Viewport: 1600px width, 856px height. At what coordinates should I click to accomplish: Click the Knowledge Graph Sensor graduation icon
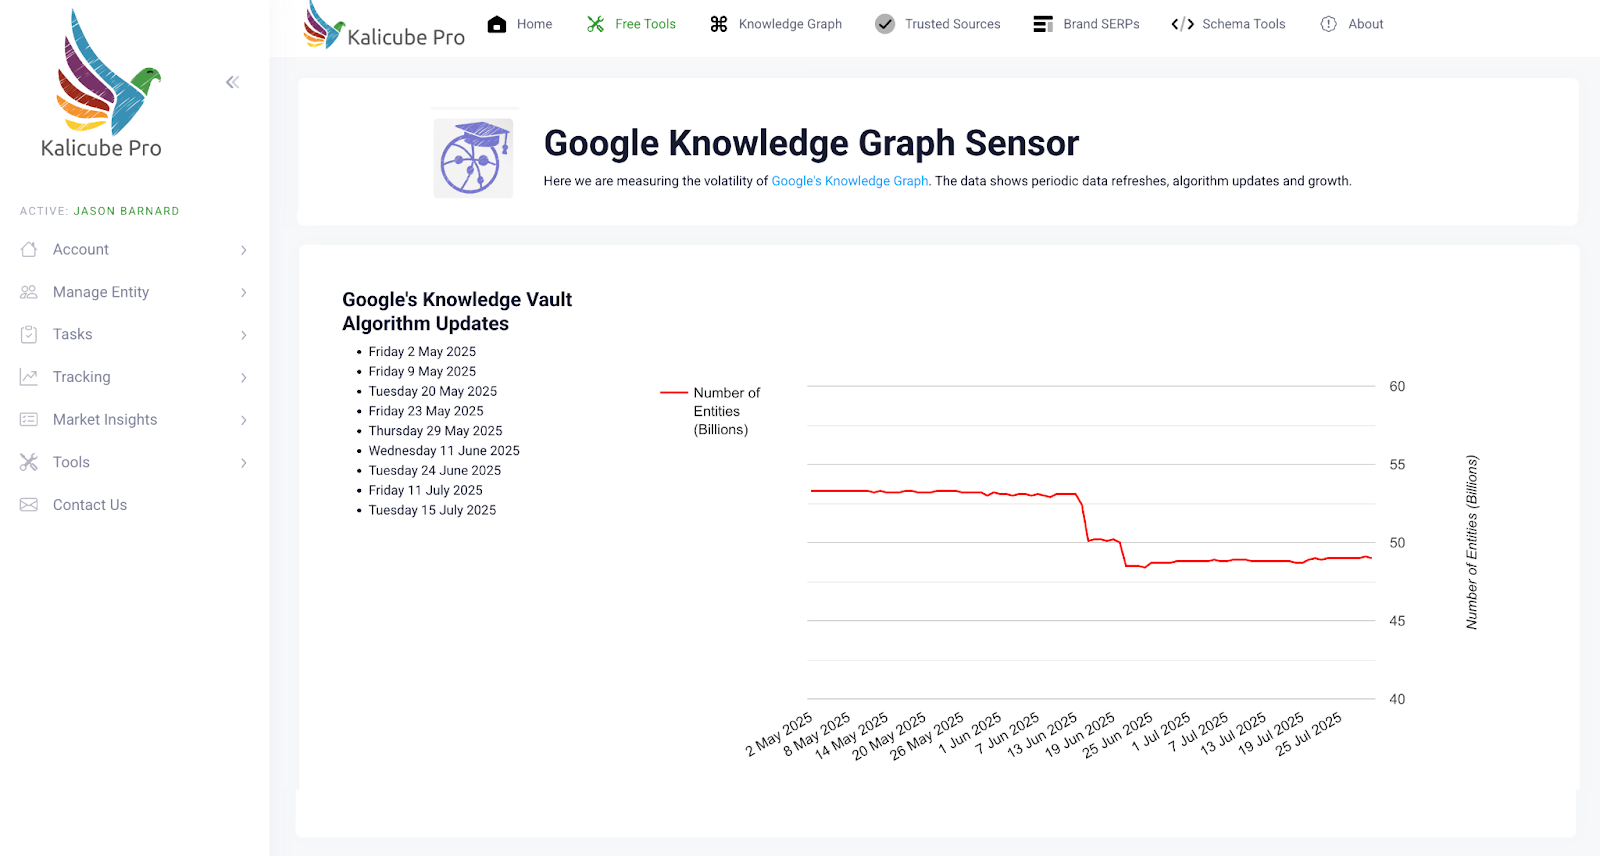coord(473,158)
